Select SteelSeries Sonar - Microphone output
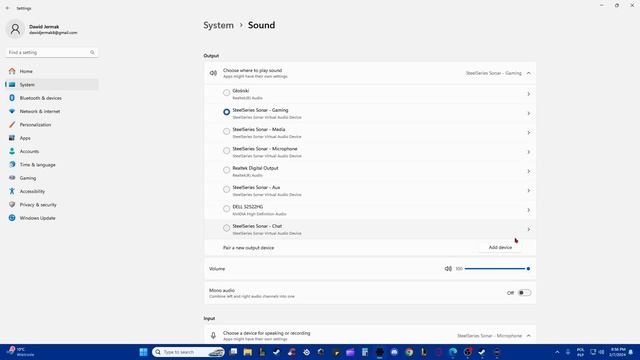 click(x=227, y=151)
